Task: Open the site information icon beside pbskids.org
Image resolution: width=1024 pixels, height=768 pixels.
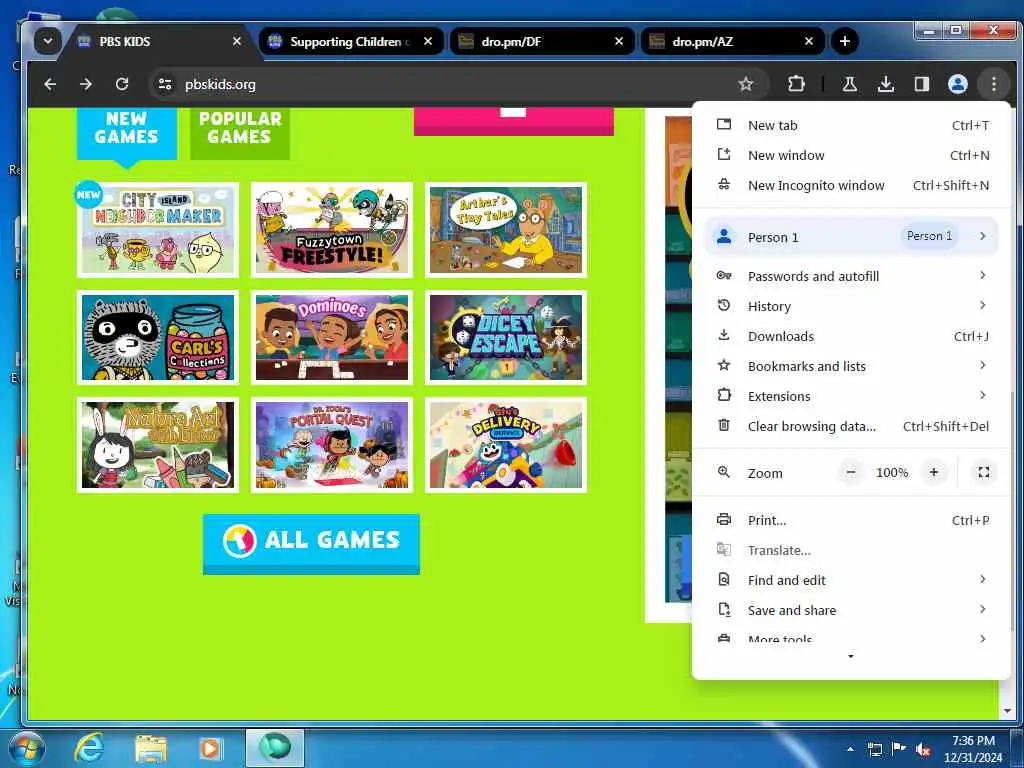Action: click(x=165, y=84)
